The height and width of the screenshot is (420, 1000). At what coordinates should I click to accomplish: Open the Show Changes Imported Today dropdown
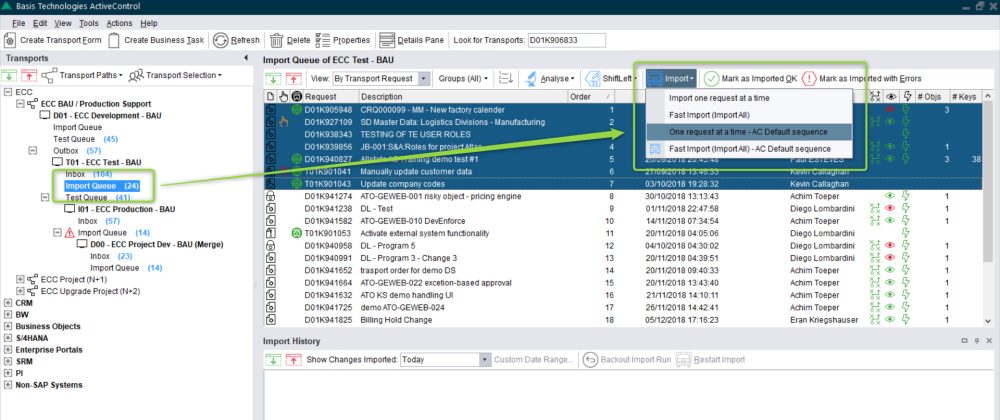pos(483,359)
